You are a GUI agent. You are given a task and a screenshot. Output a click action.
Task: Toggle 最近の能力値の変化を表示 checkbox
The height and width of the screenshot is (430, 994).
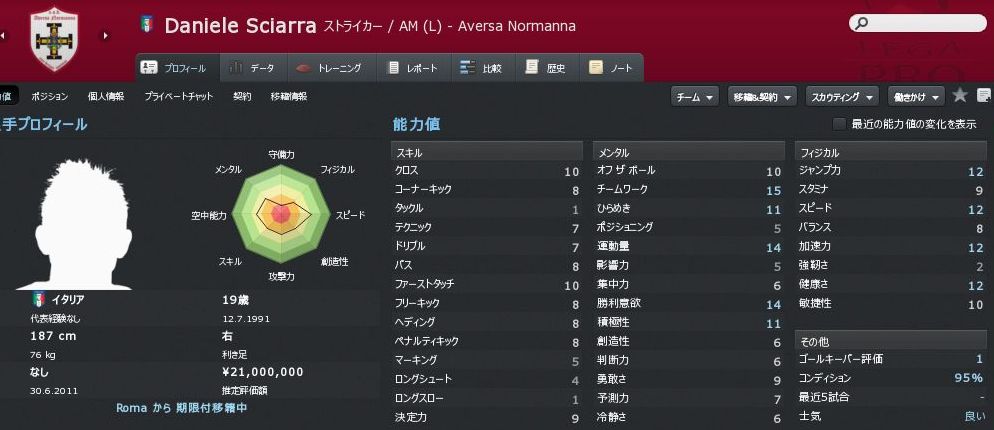(839, 124)
